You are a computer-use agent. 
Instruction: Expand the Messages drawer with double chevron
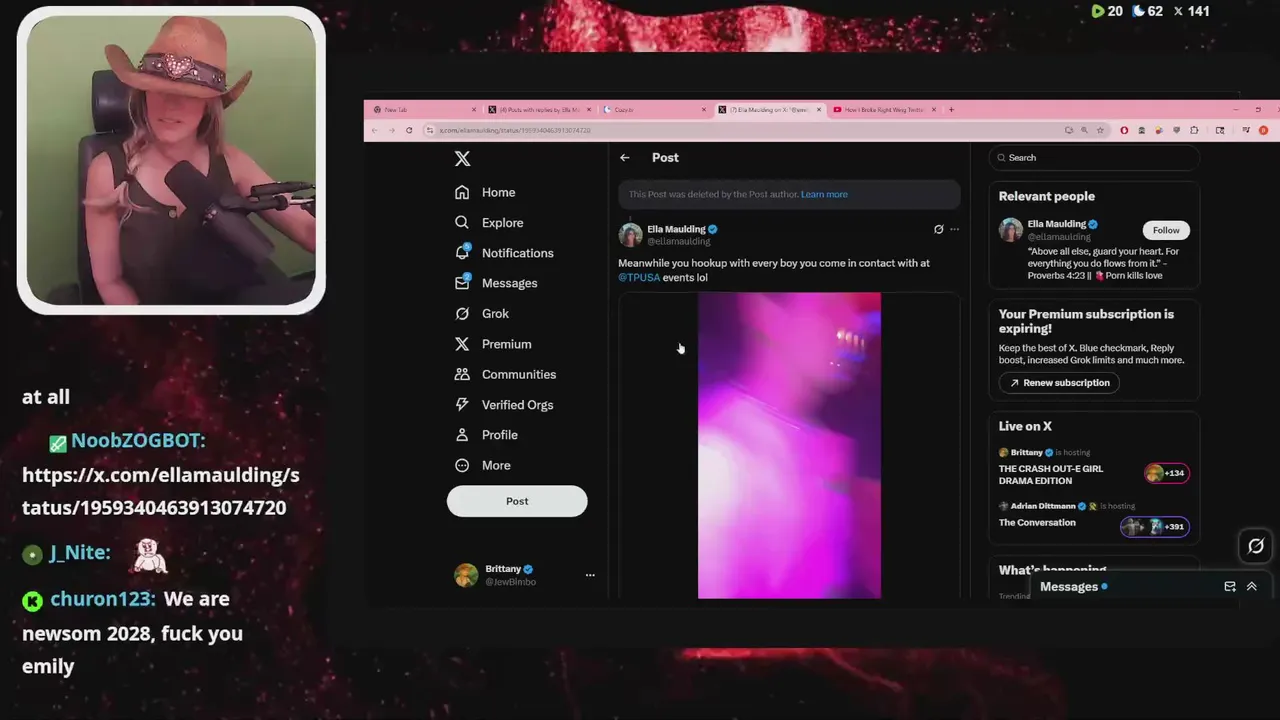[1251, 587]
